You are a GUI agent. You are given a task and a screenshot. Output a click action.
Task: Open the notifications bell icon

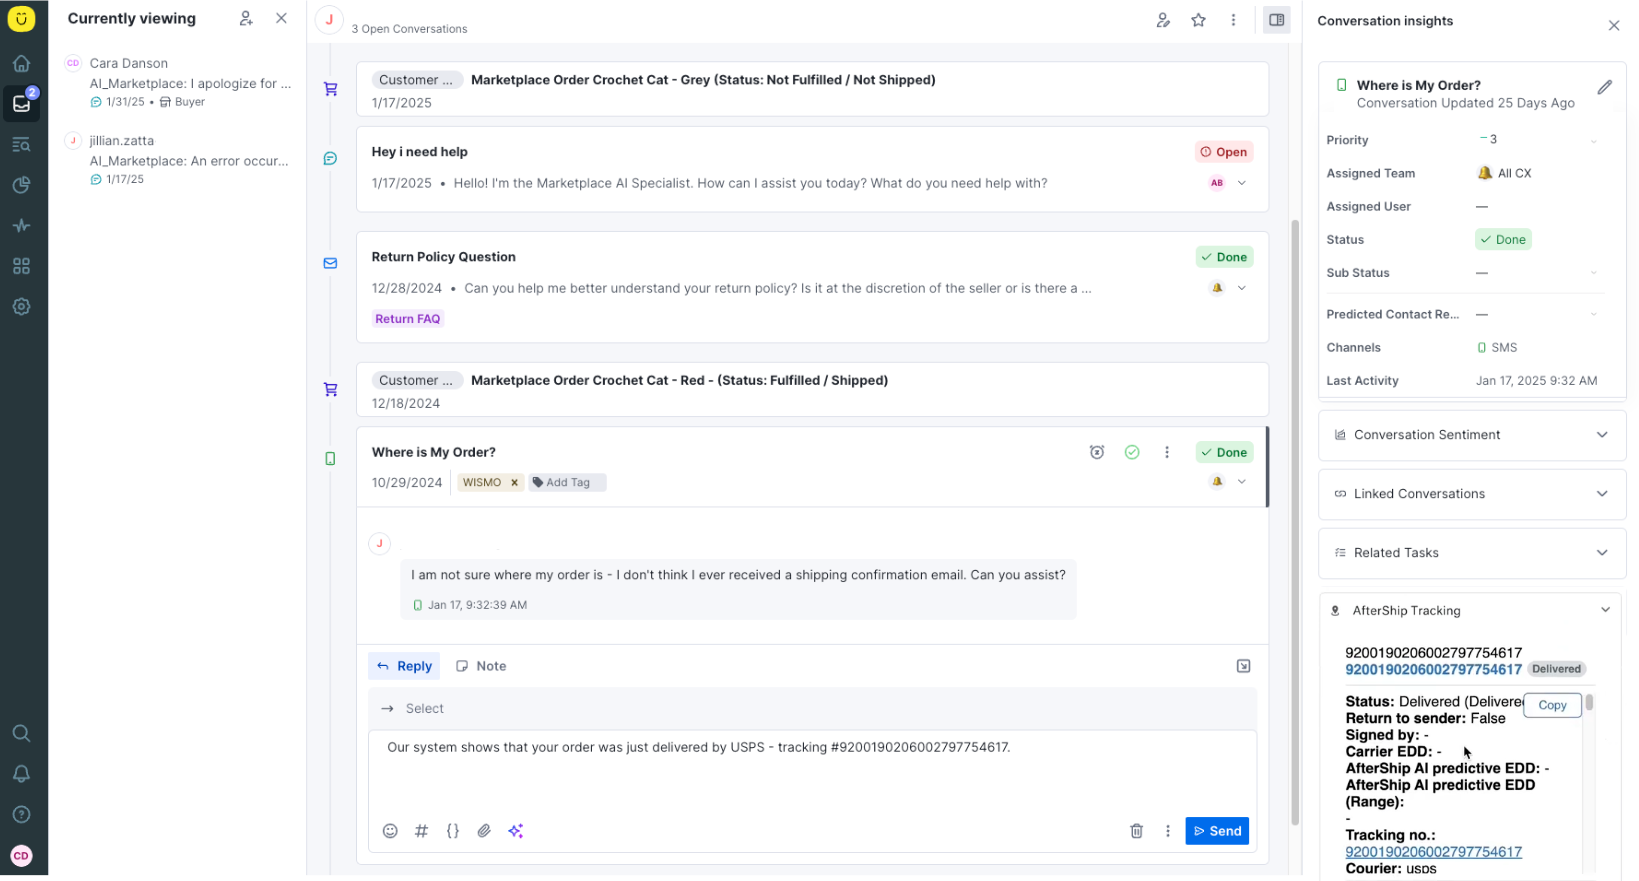[21, 774]
